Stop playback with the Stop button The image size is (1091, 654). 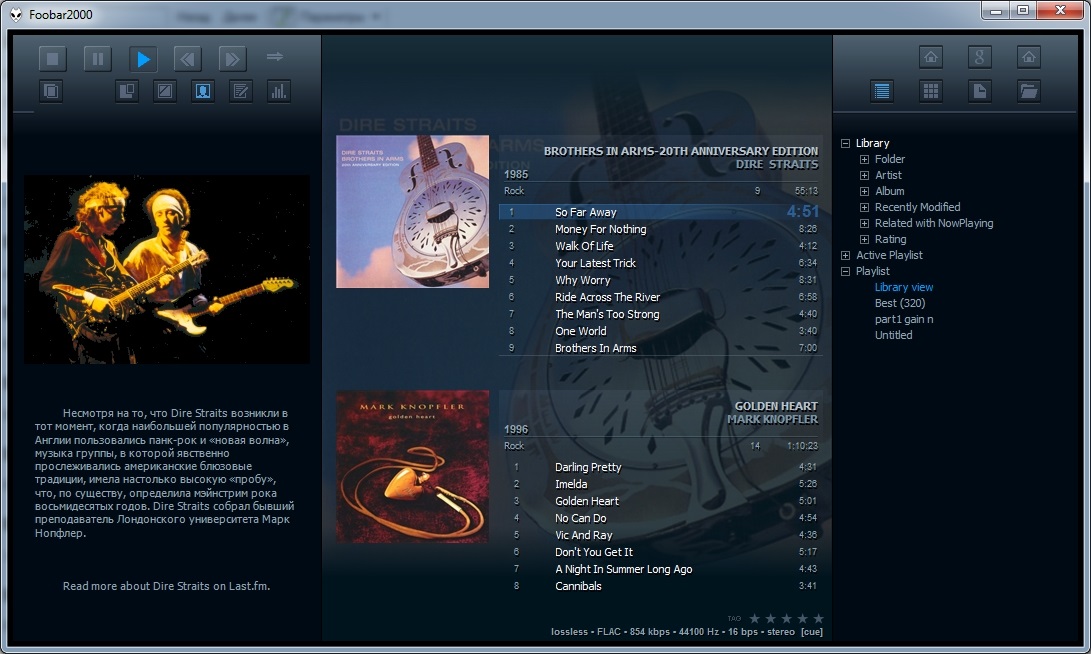52,59
